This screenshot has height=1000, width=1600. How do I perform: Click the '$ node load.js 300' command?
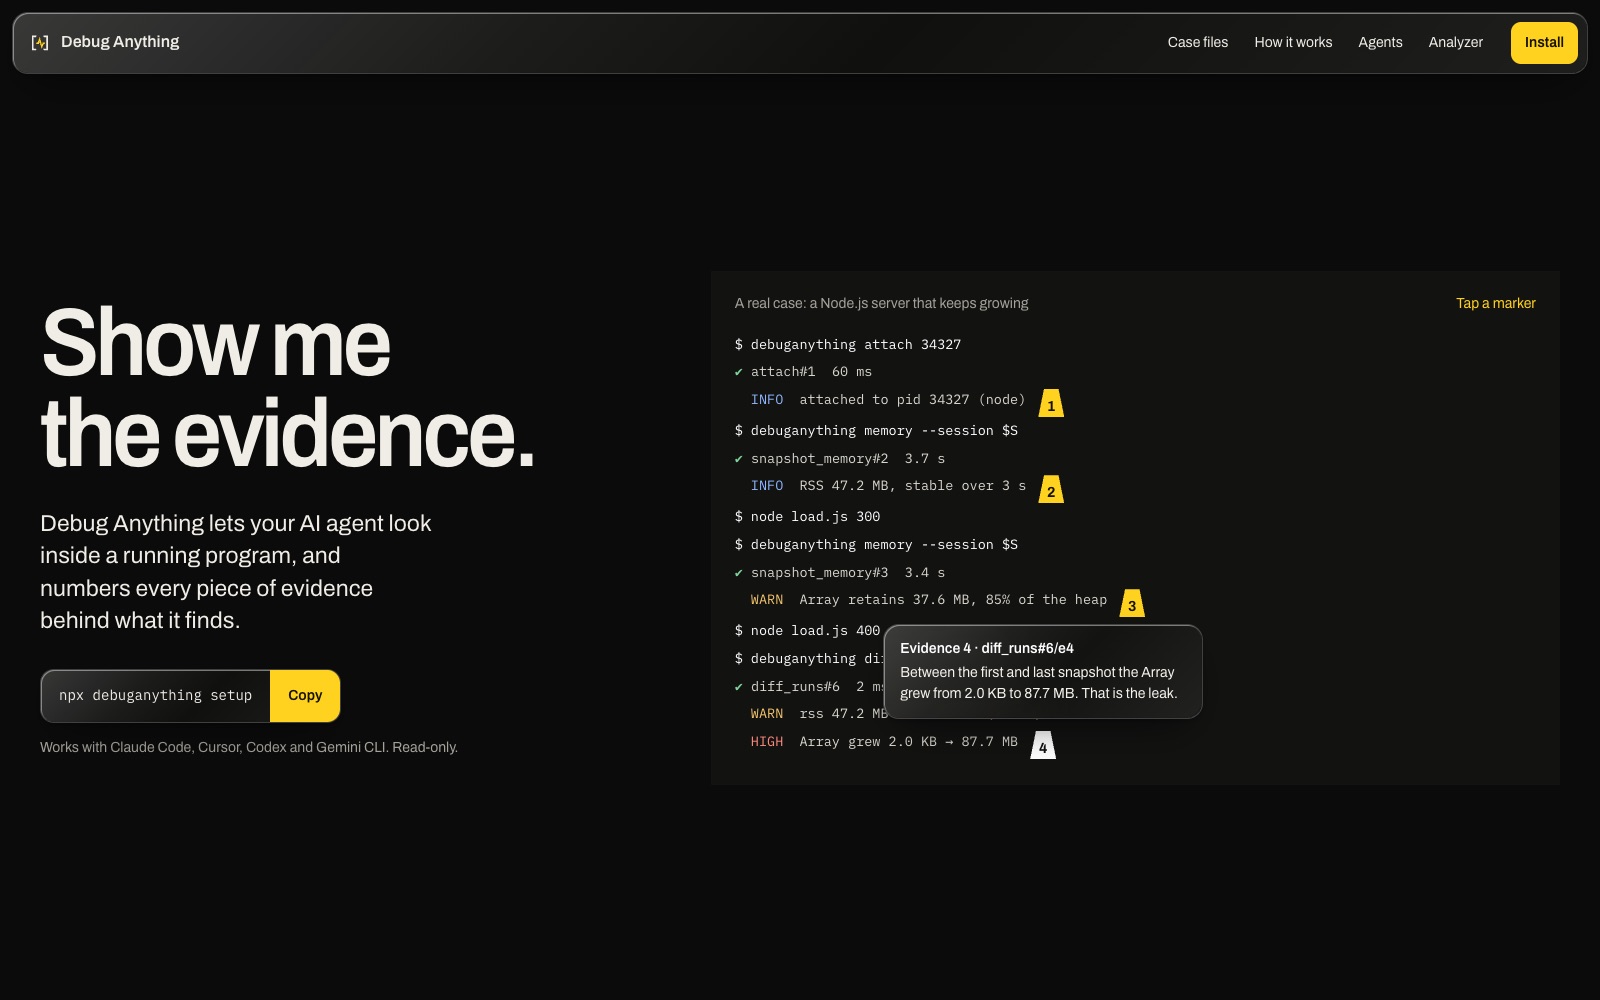click(x=807, y=516)
